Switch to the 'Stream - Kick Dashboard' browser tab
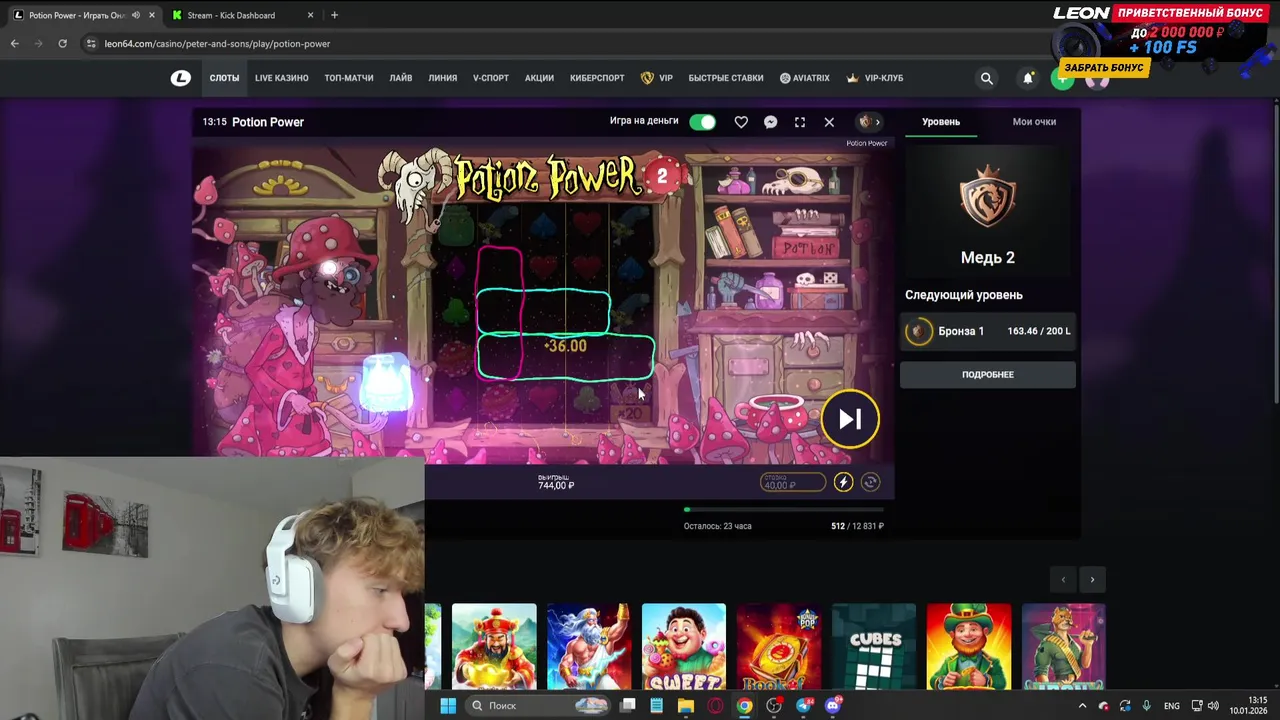This screenshot has width=1280, height=720. click(241, 15)
